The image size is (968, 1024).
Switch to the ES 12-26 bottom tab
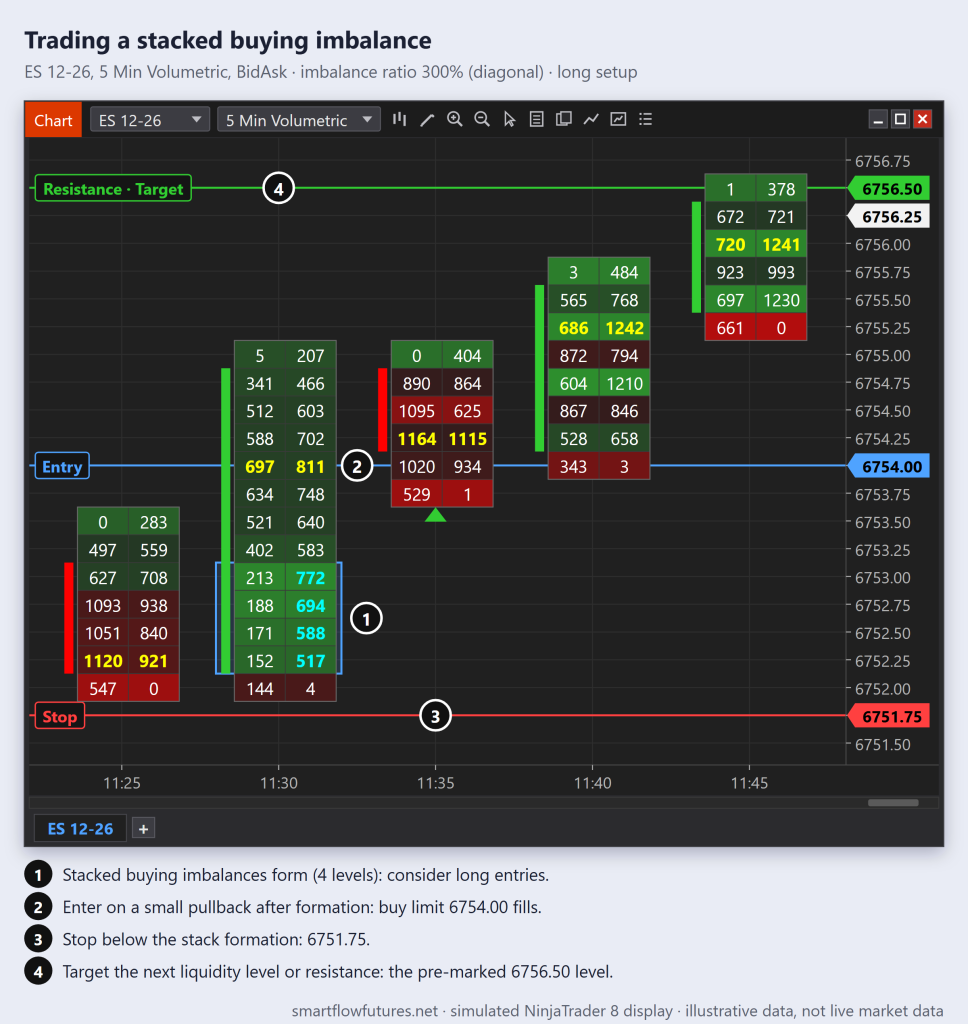tap(80, 829)
